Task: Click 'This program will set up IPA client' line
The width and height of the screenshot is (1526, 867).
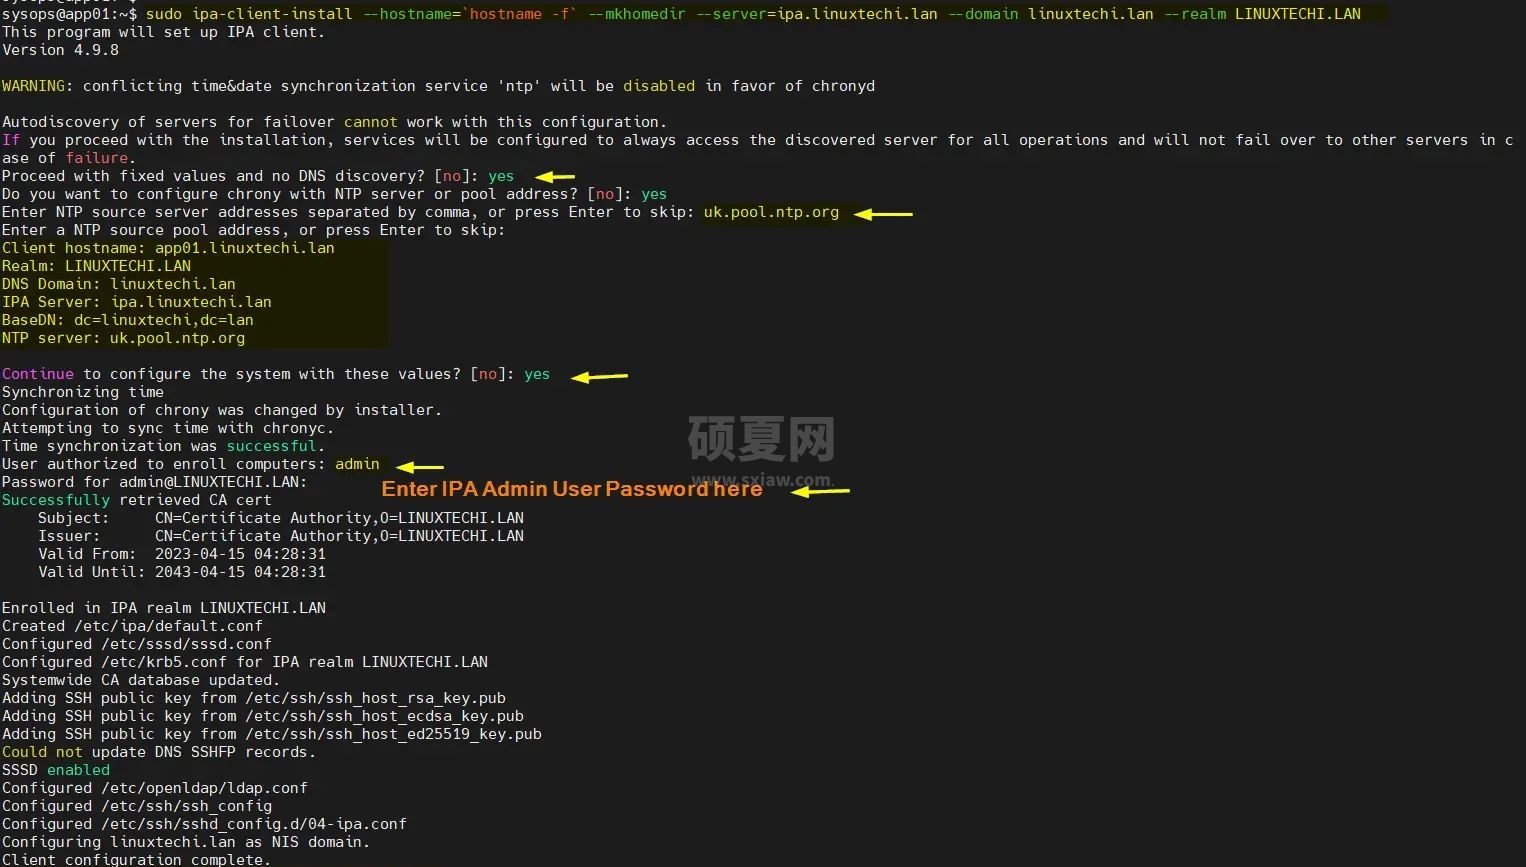Action: pos(163,32)
